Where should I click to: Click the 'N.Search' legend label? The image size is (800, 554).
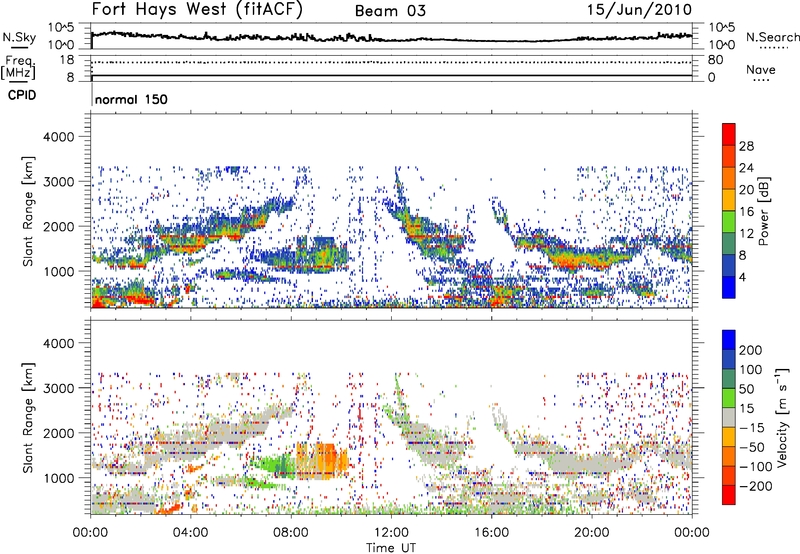click(772, 37)
